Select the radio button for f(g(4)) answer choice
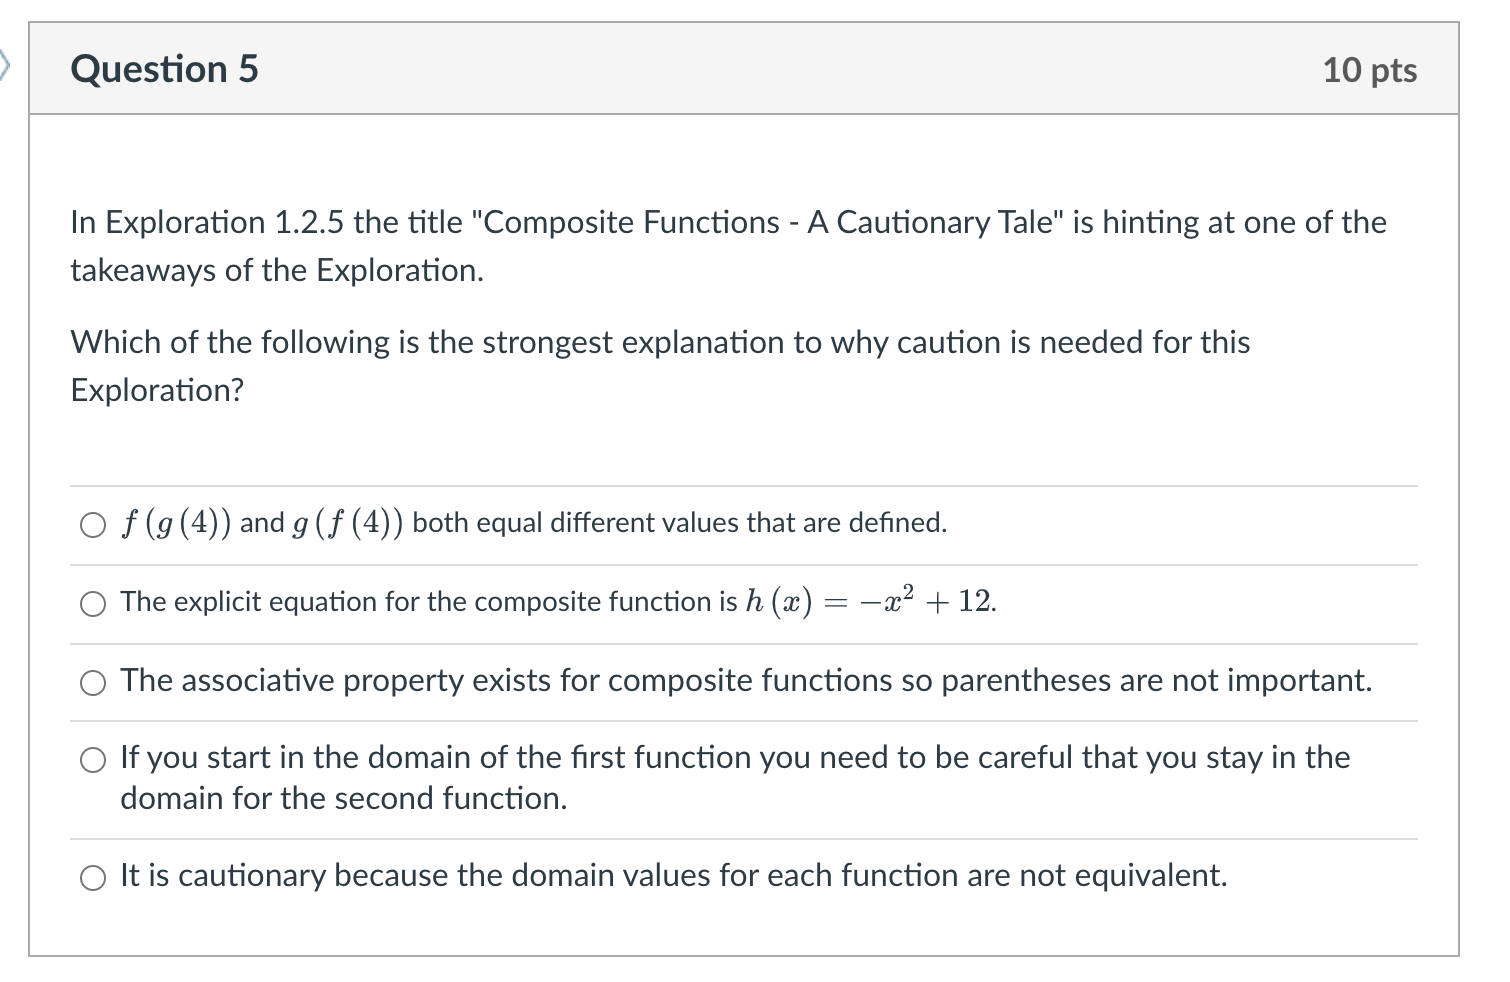This screenshot has height=982, width=1510. tap(93, 522)
